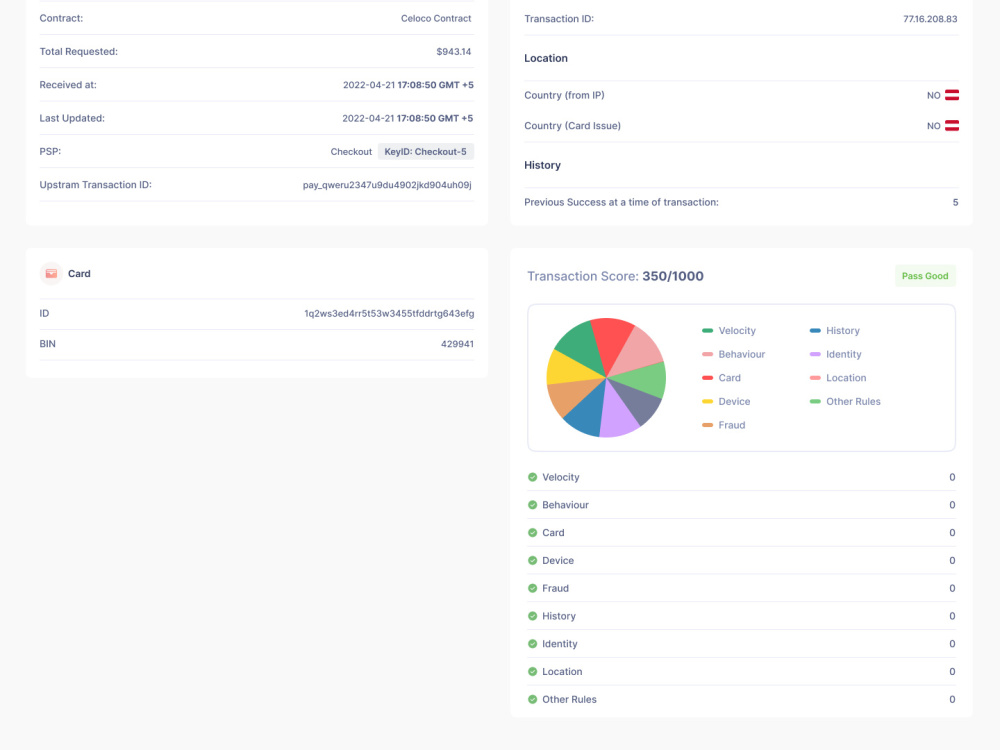1000x750 pixels.
Task: Select the Behaviour legend color marker
Action: [x=707, y=354]
